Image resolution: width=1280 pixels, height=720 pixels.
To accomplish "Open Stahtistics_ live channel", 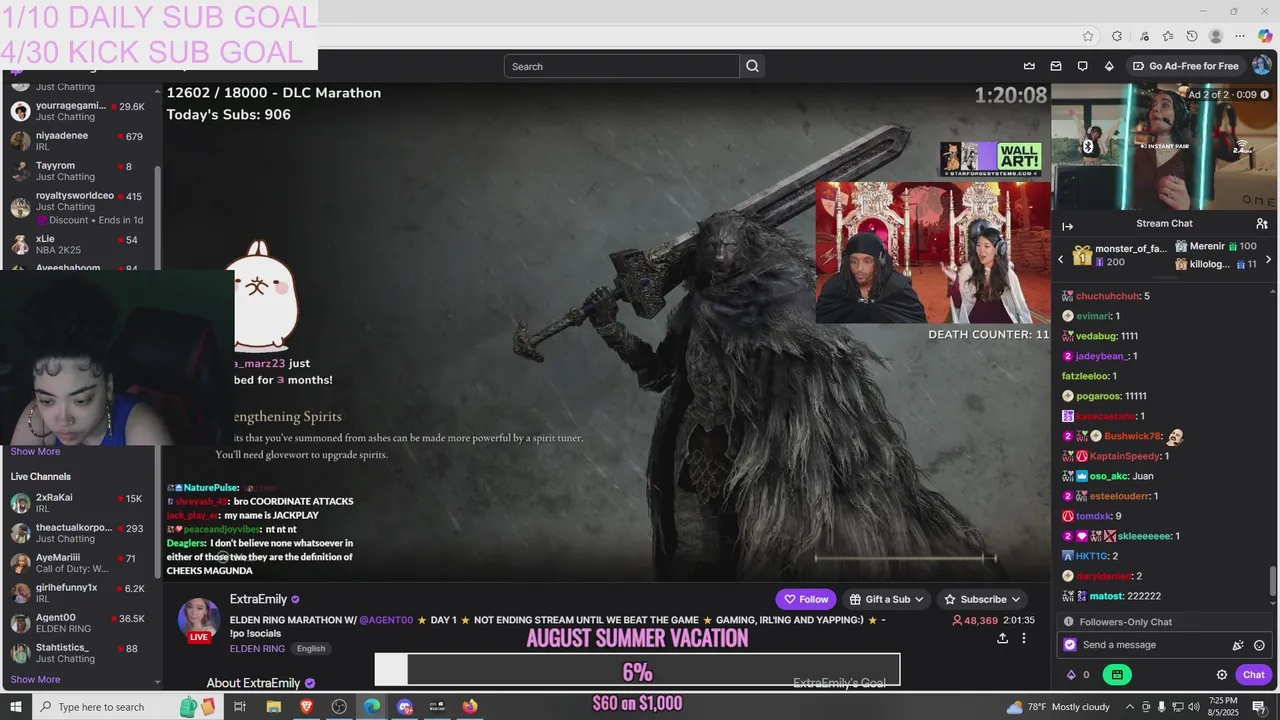I will [80, 652].
